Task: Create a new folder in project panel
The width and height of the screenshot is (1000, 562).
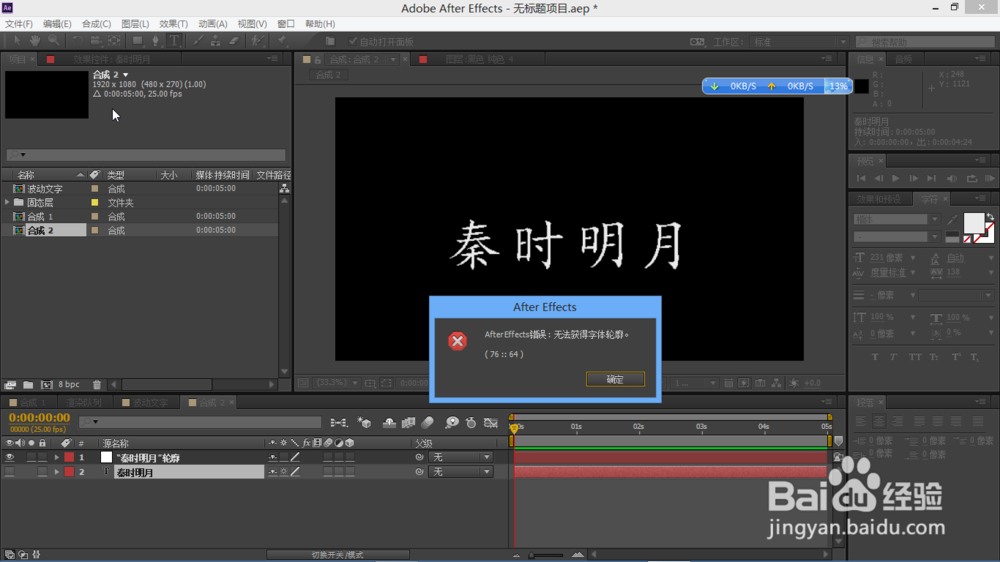Action: (28, 385)
